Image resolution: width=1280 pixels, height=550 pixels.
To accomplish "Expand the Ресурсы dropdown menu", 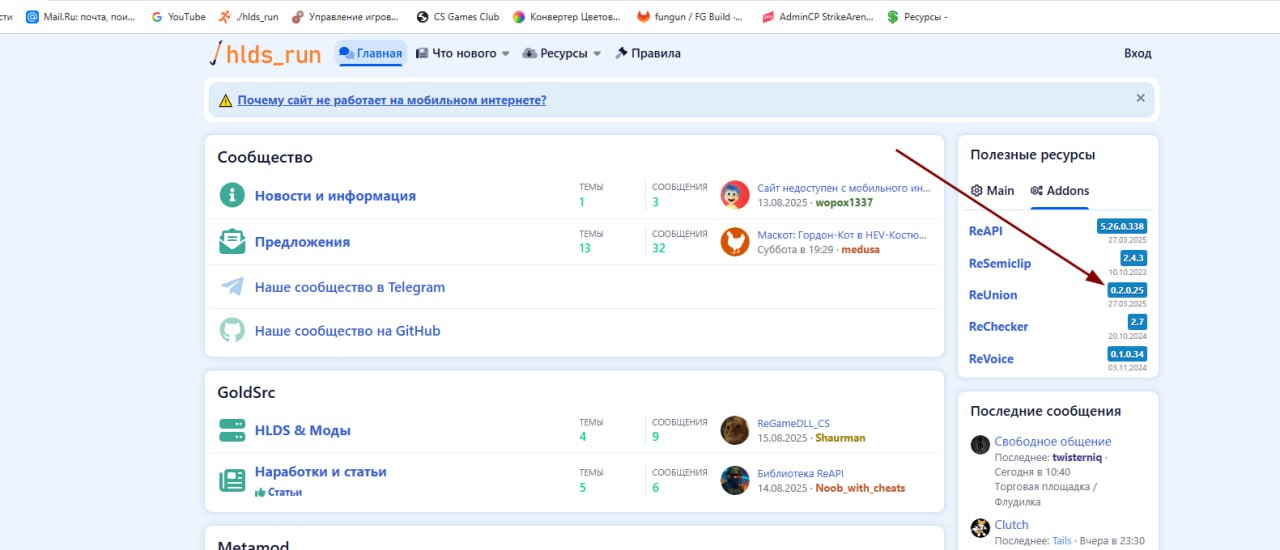I will tap(597, 54).
